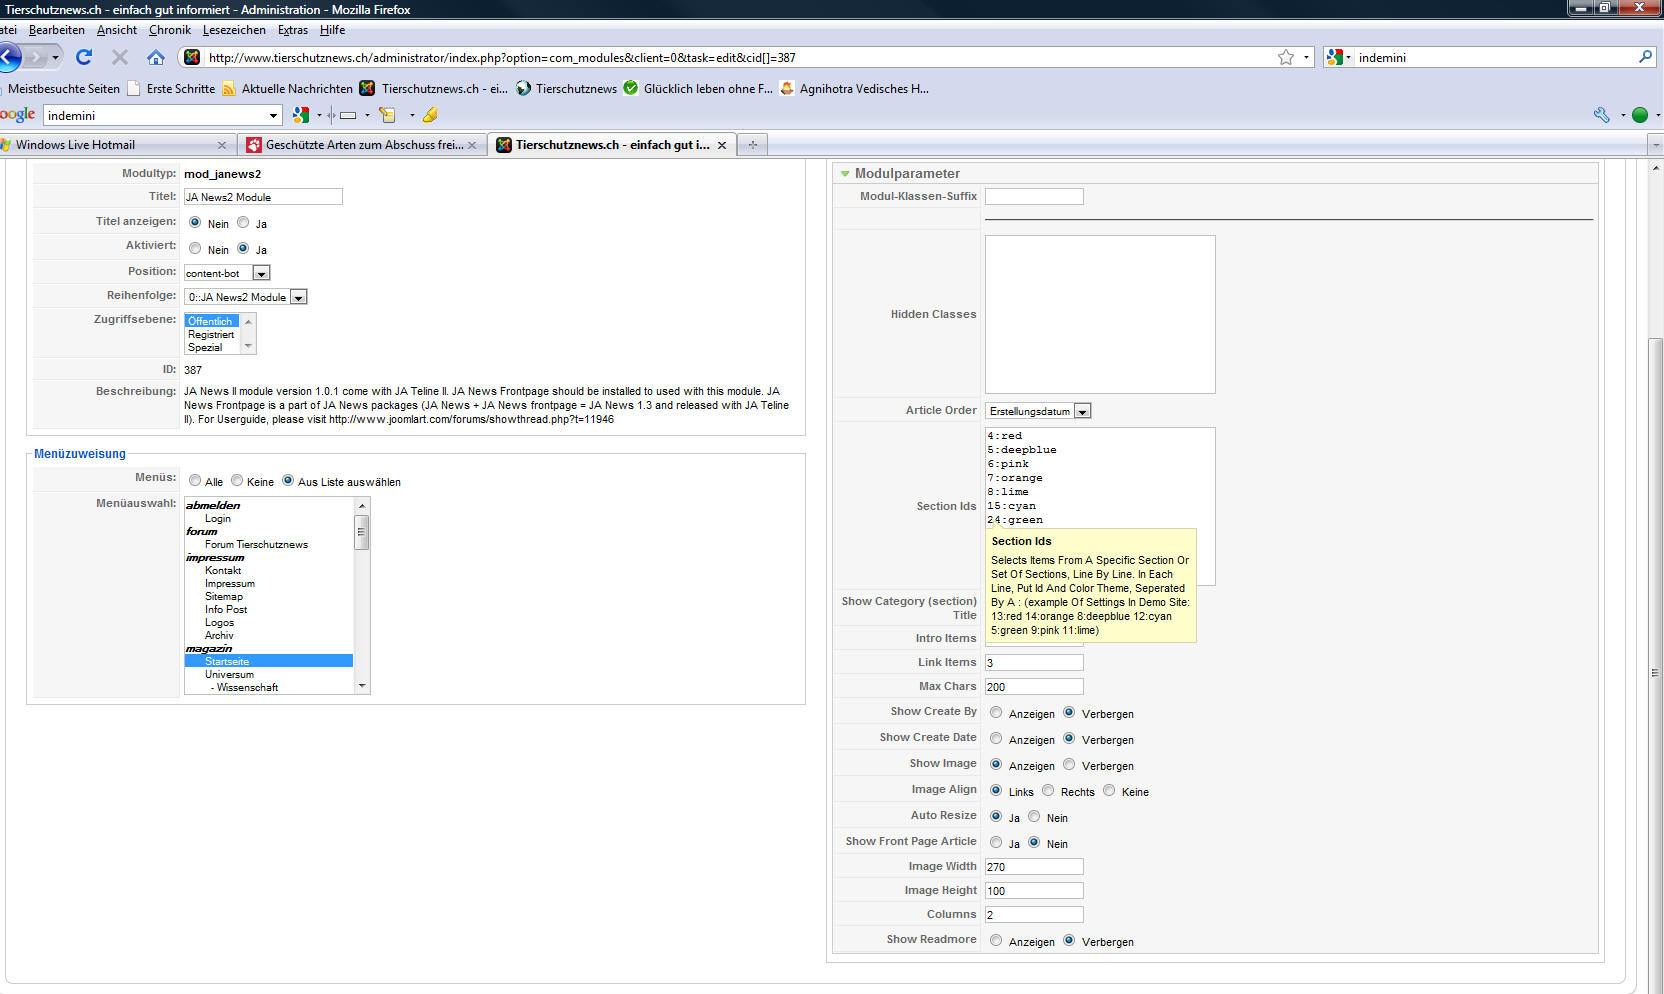Click the browser reload button
The image size is (1664, 994).
pos(84,57)
